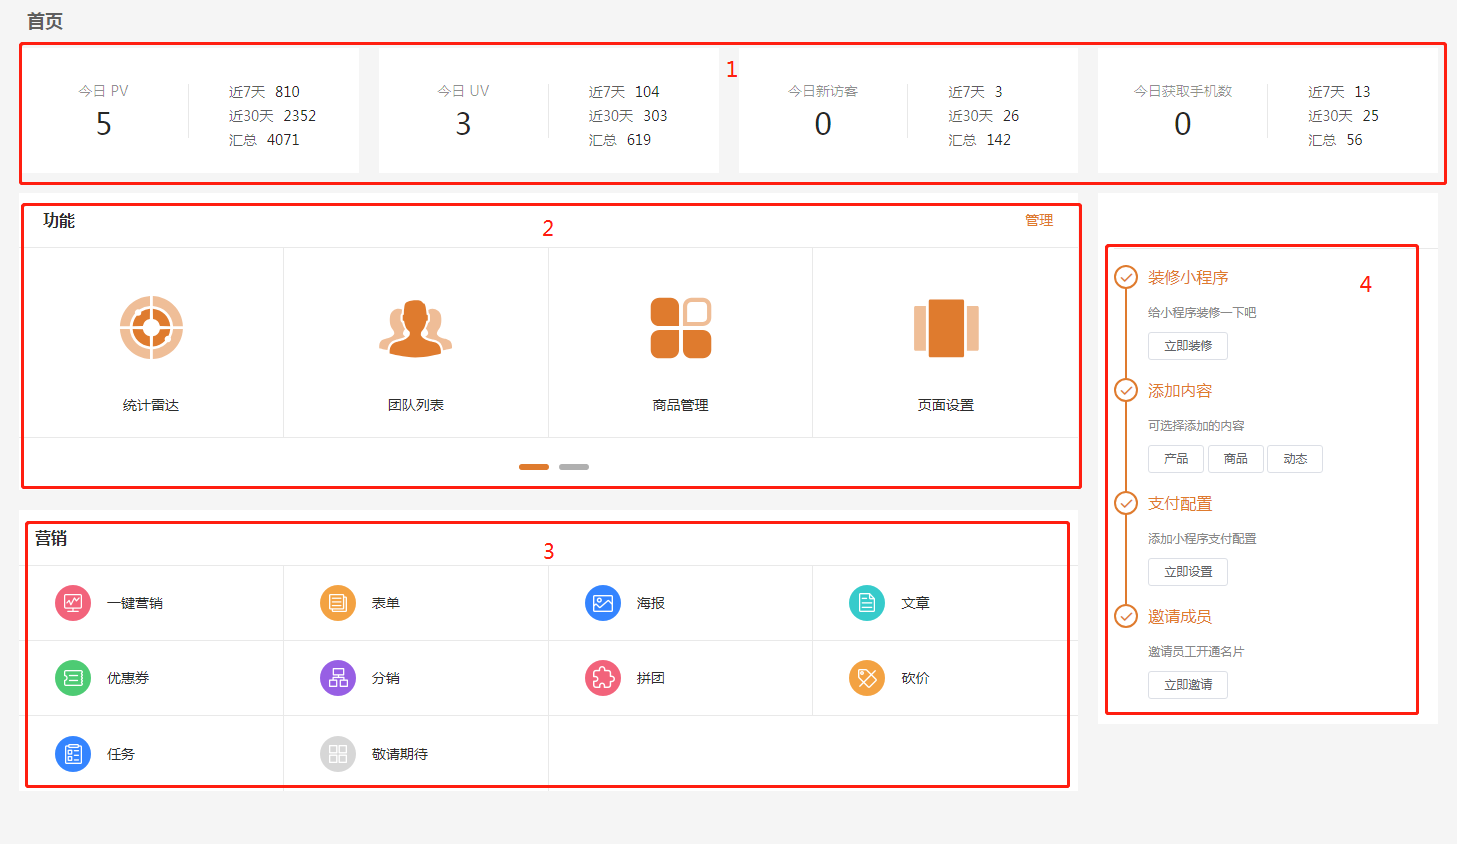1457x844 pixels.
Task: Click the 优惠券 coupon icon
Action: click(x=73, y=678)
